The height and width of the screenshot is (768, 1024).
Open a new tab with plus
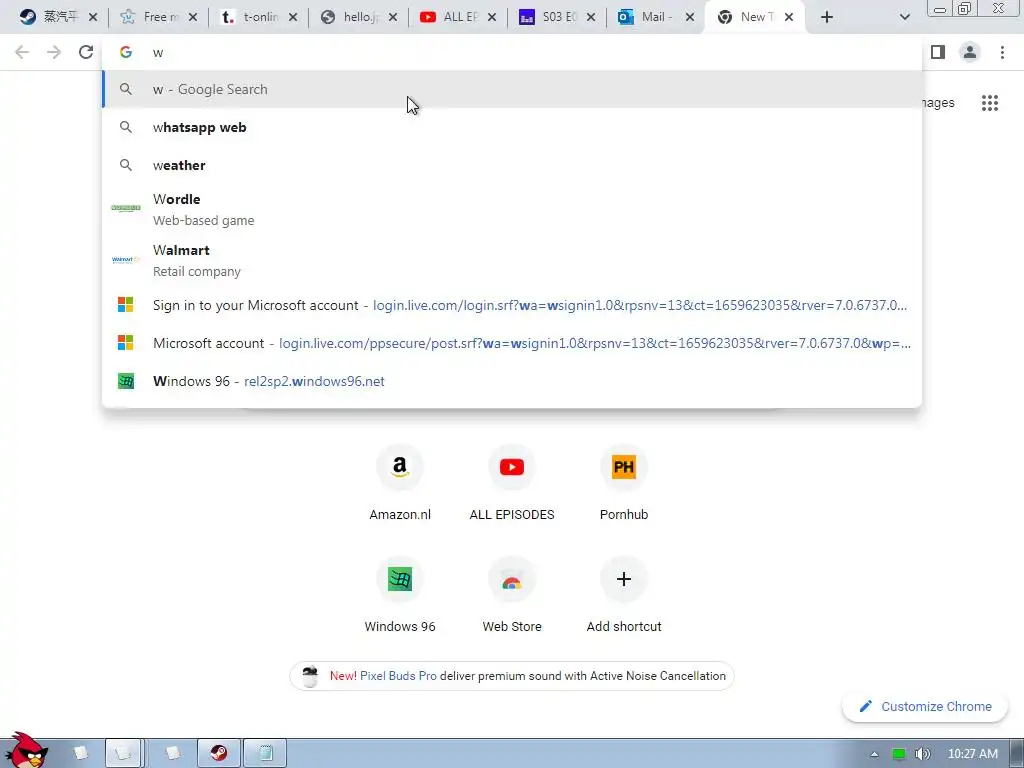tap(827, 17)
